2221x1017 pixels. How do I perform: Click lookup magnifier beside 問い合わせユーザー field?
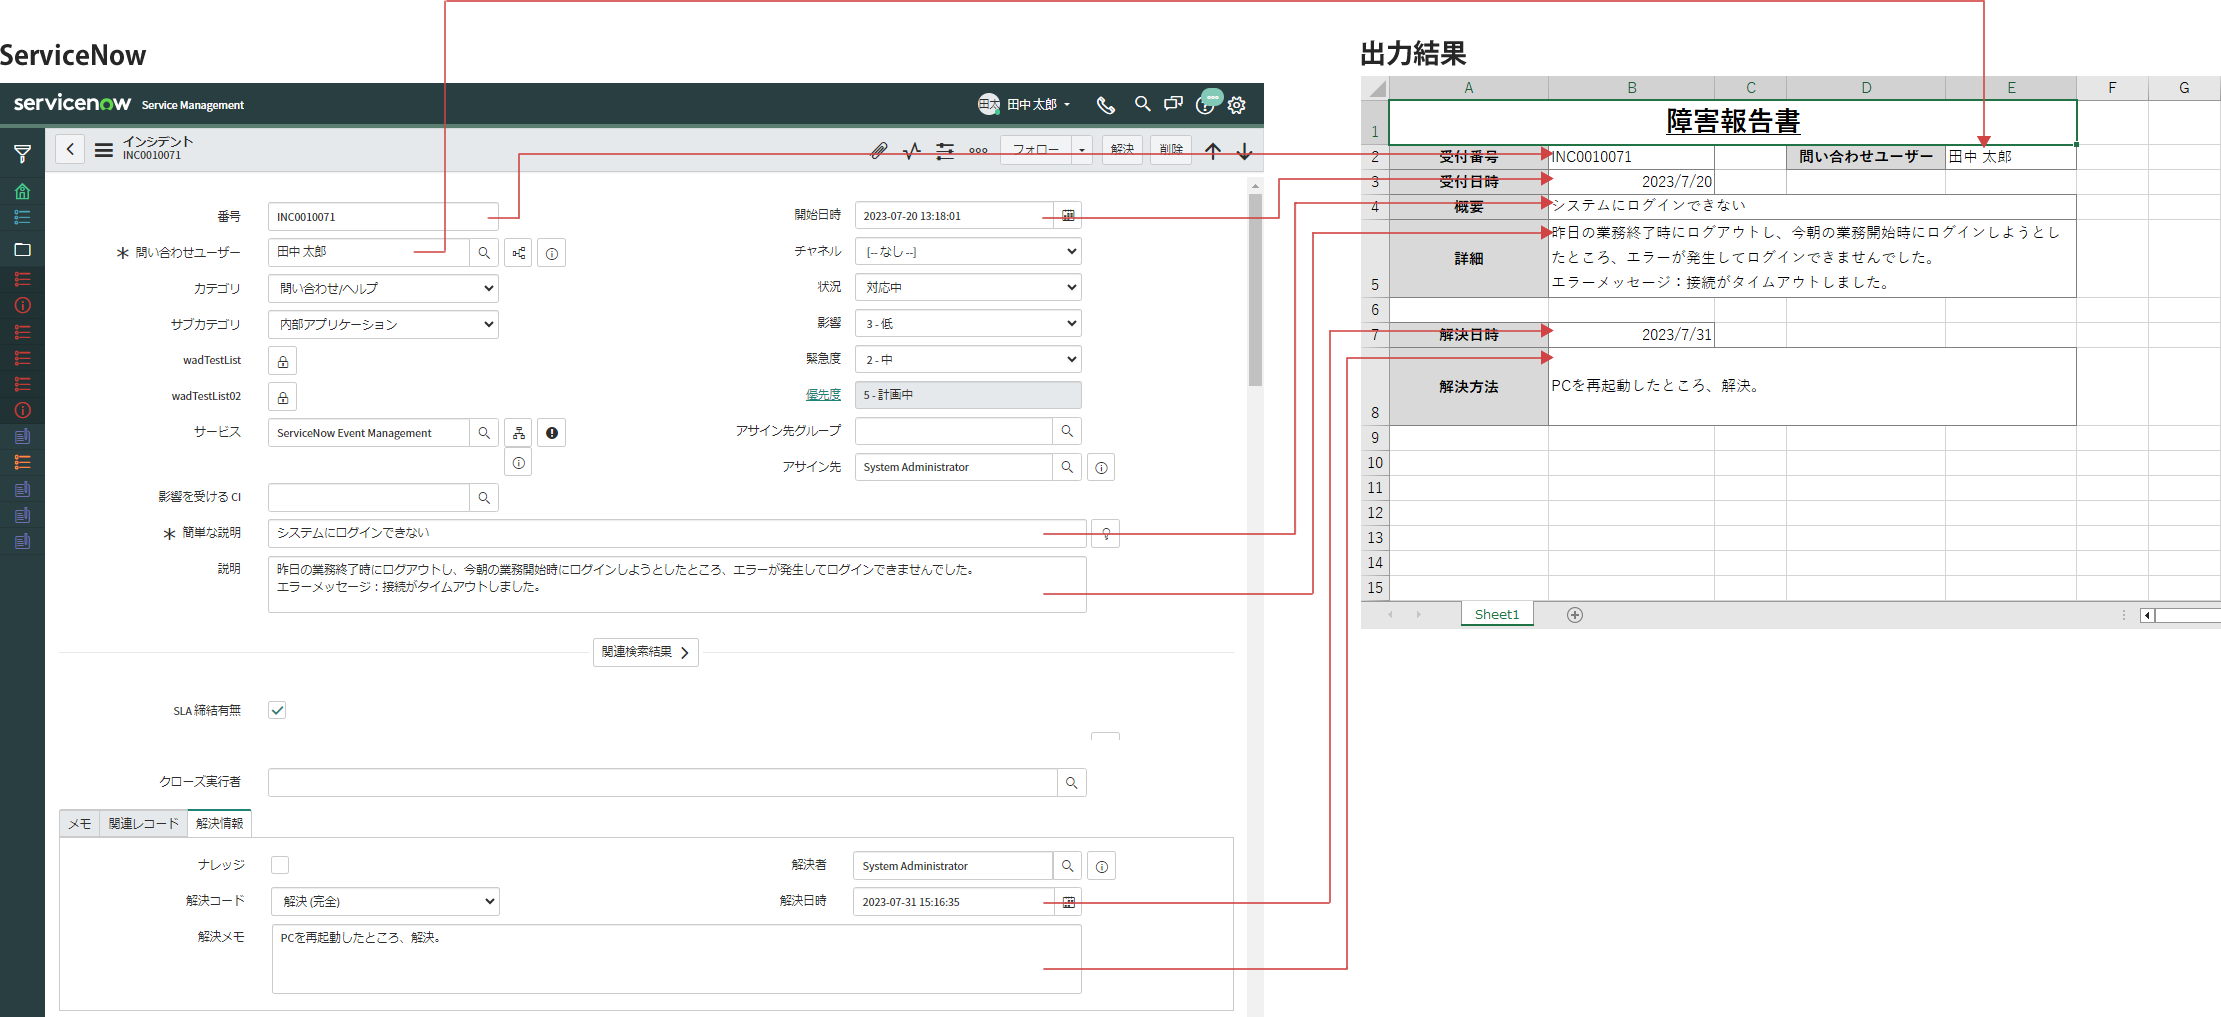(484, 253)
